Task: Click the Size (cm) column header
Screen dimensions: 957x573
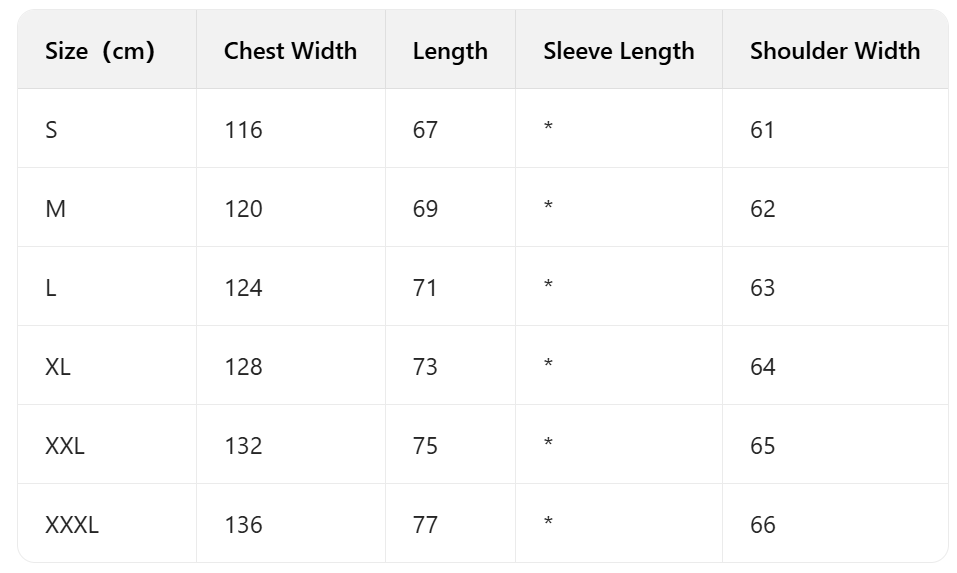Action: point(100,51)
